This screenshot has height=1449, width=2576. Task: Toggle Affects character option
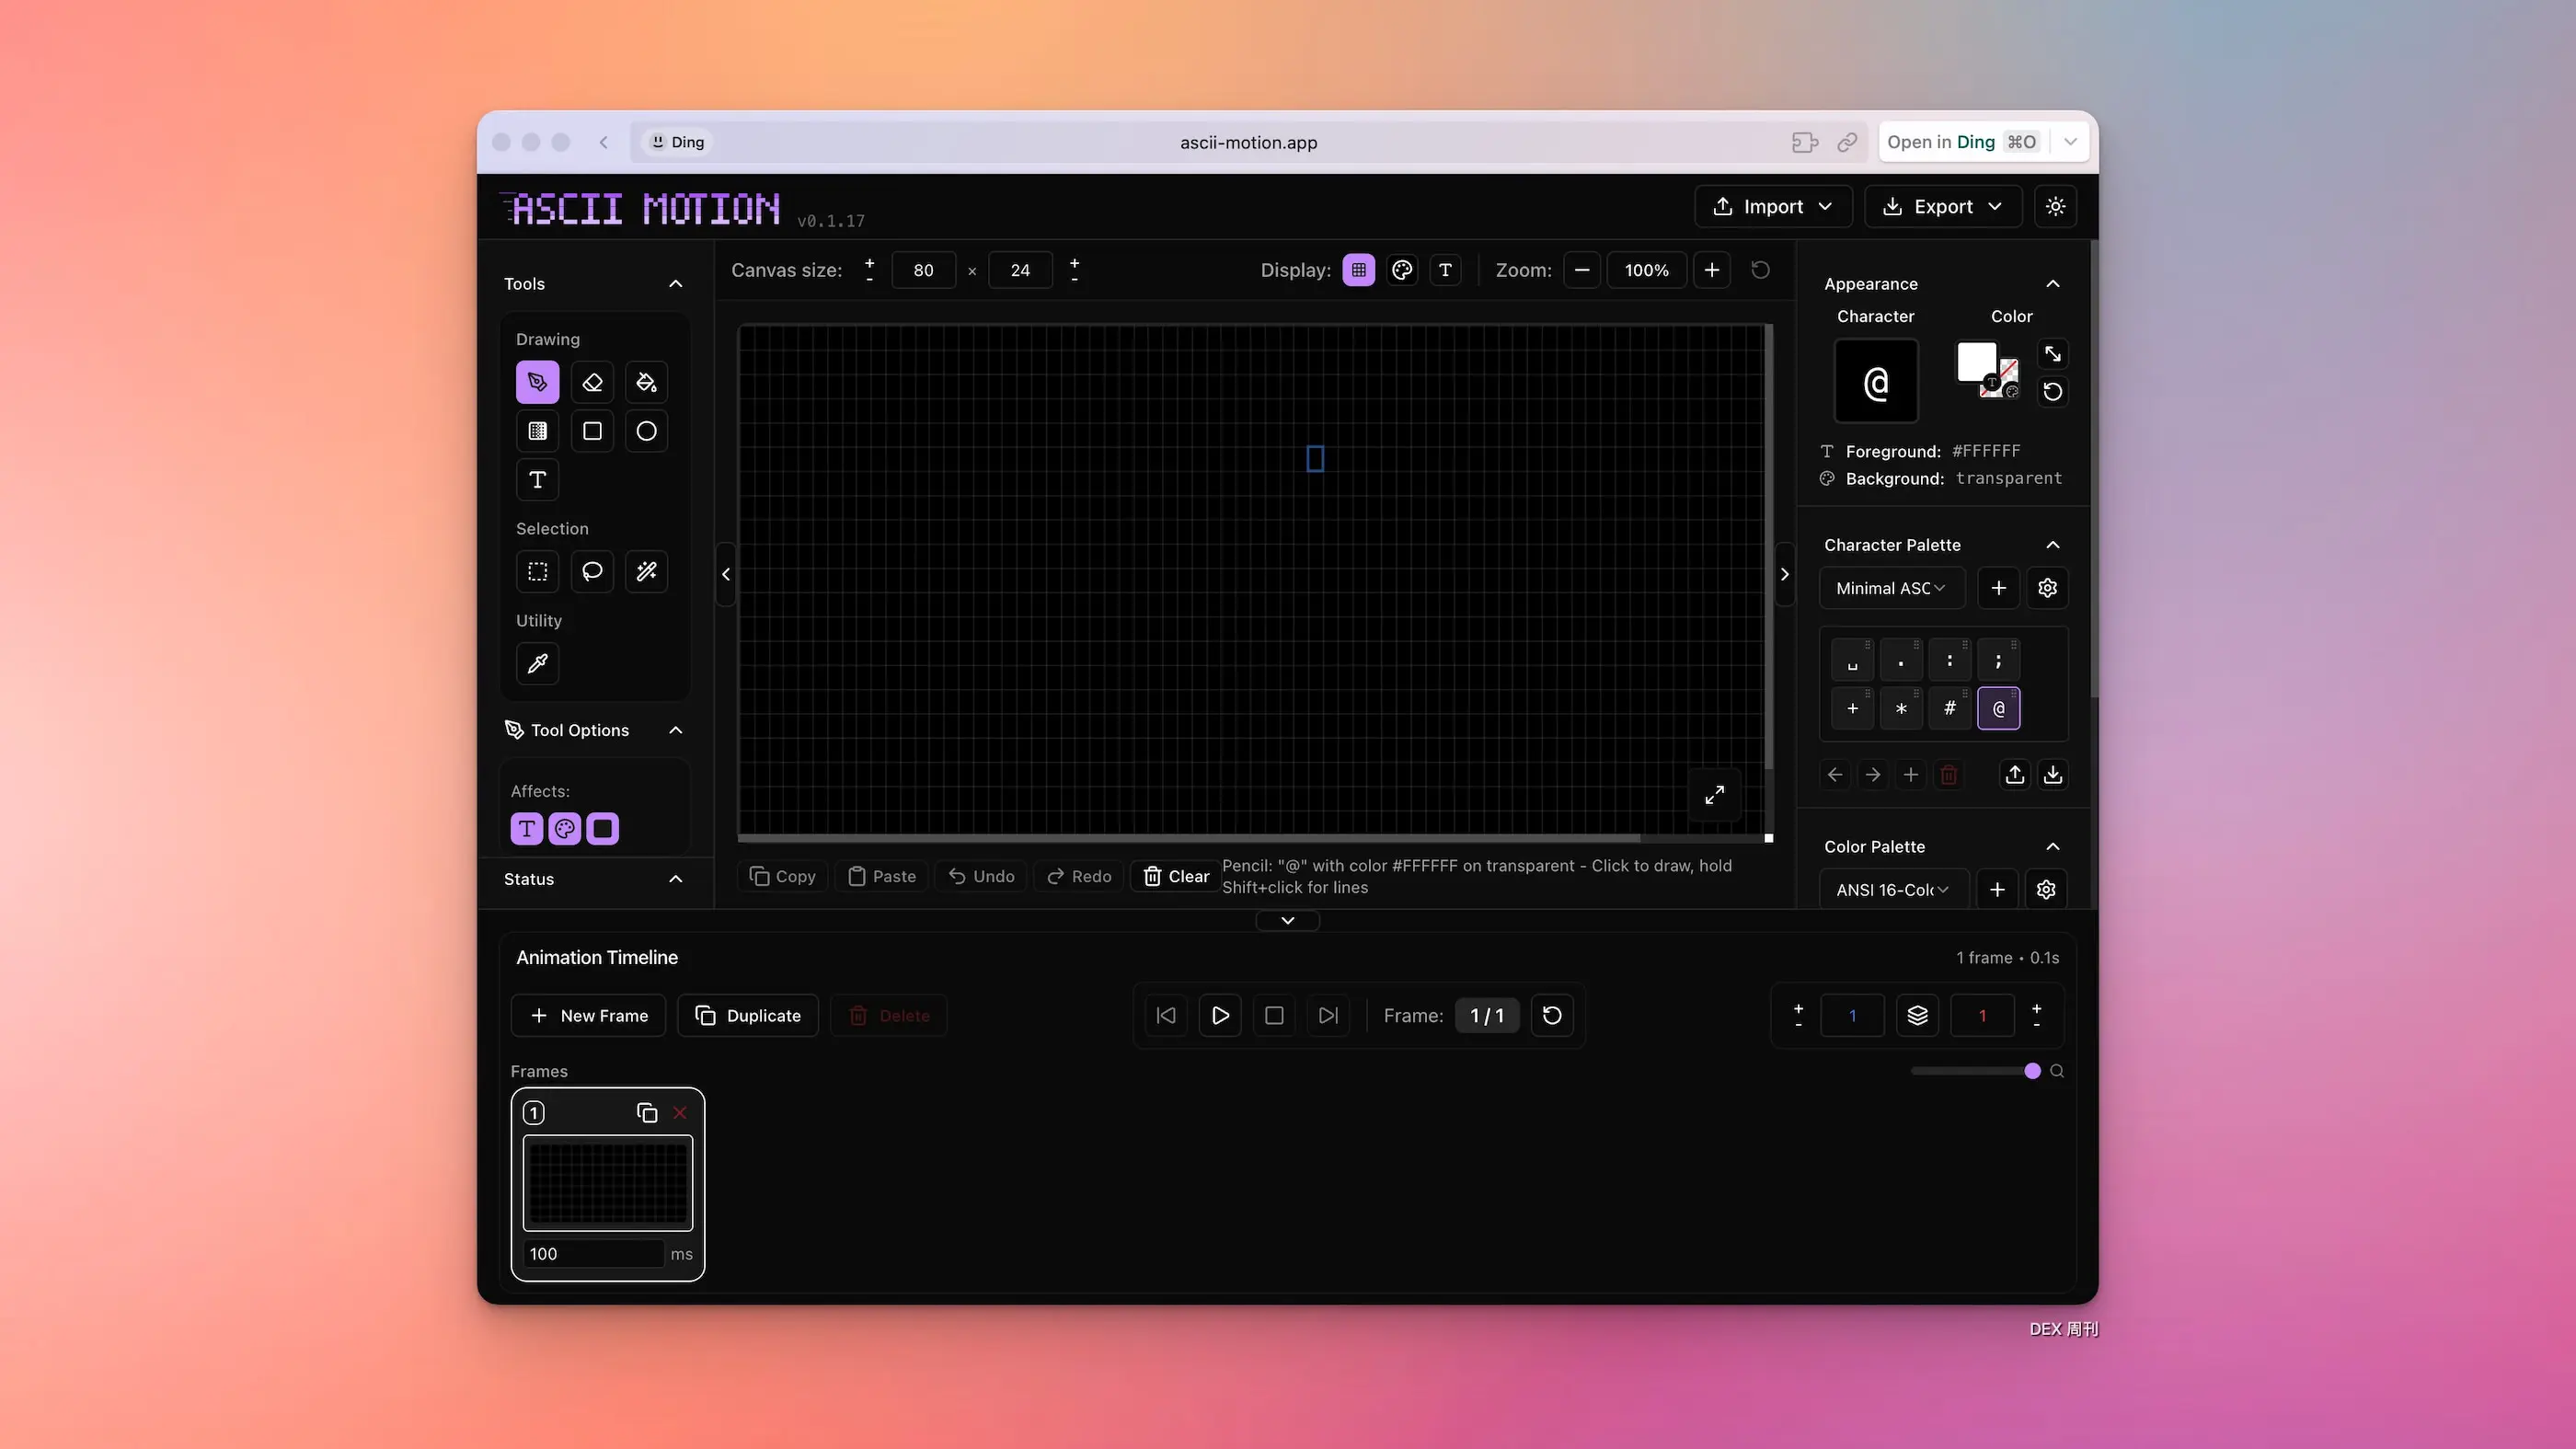[x=526, y=828]
